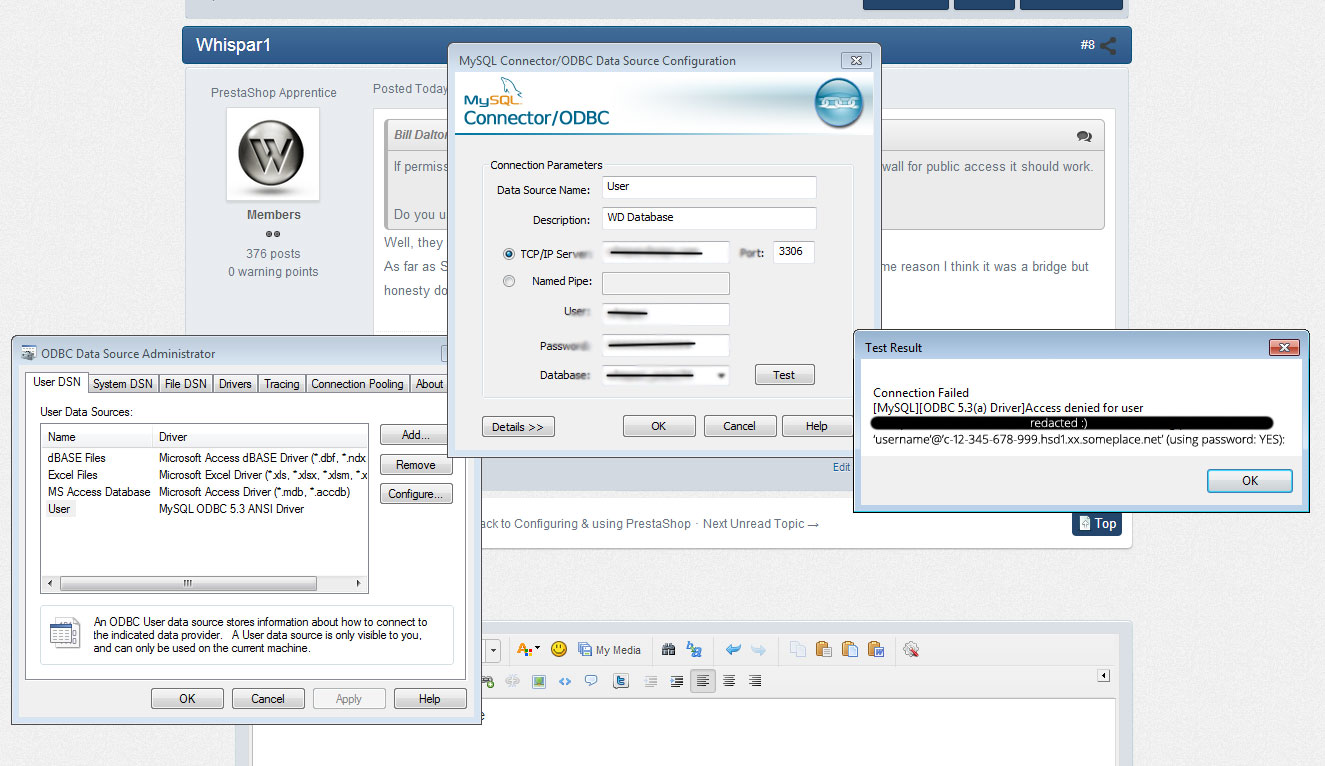Cancel the ODBC Data Source Administrator dialog

[x=268, y=699]
